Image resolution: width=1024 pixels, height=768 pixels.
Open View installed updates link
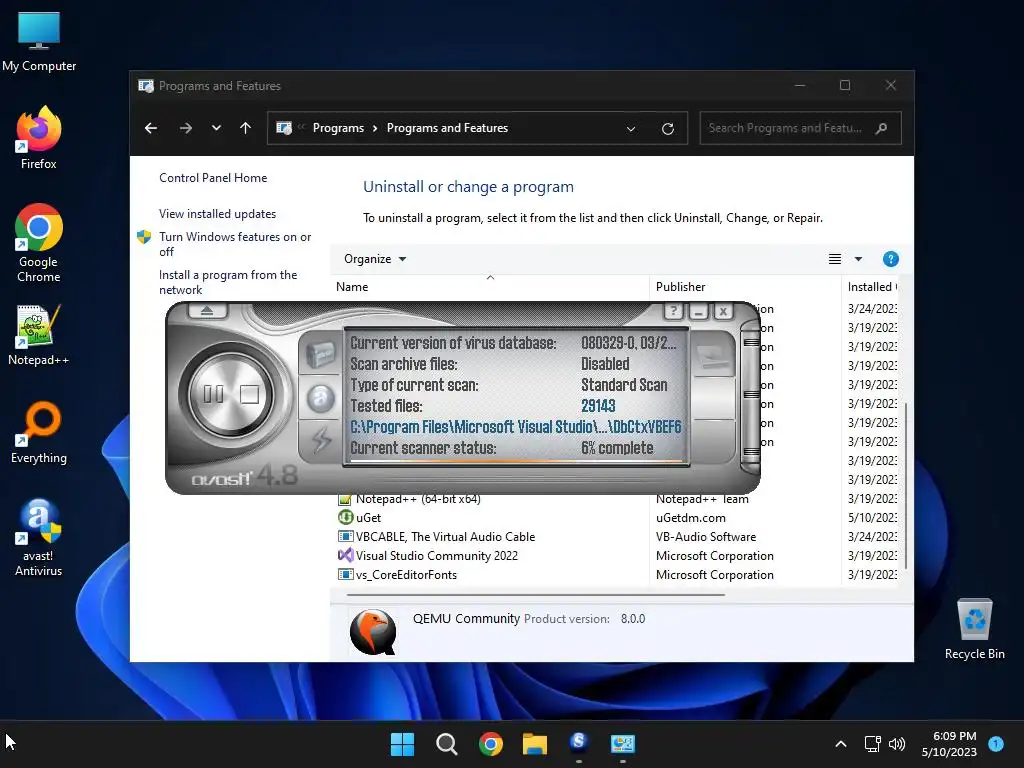(x=217, y=214)
